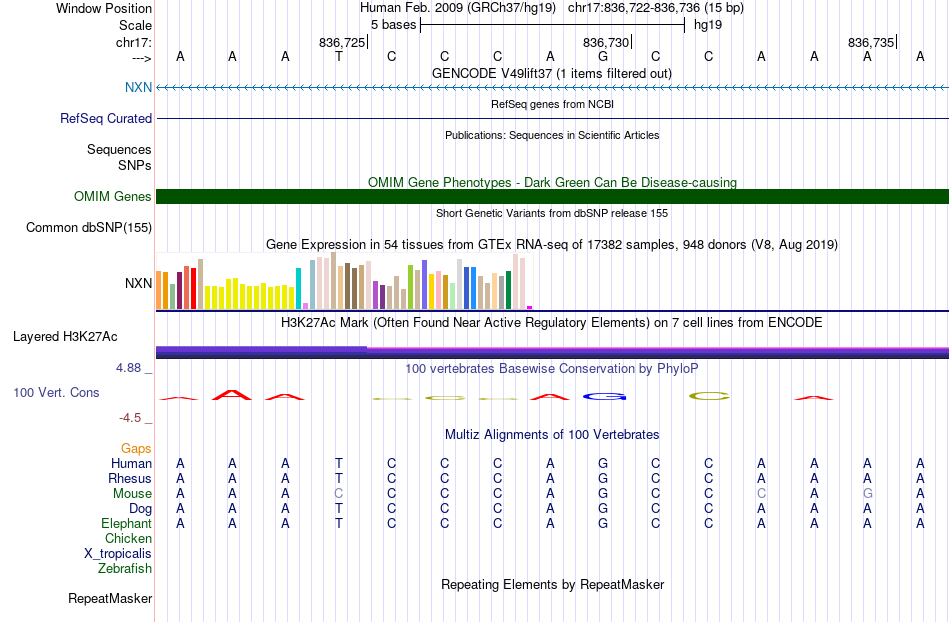Click the 836,725 position label

point(342,42)
